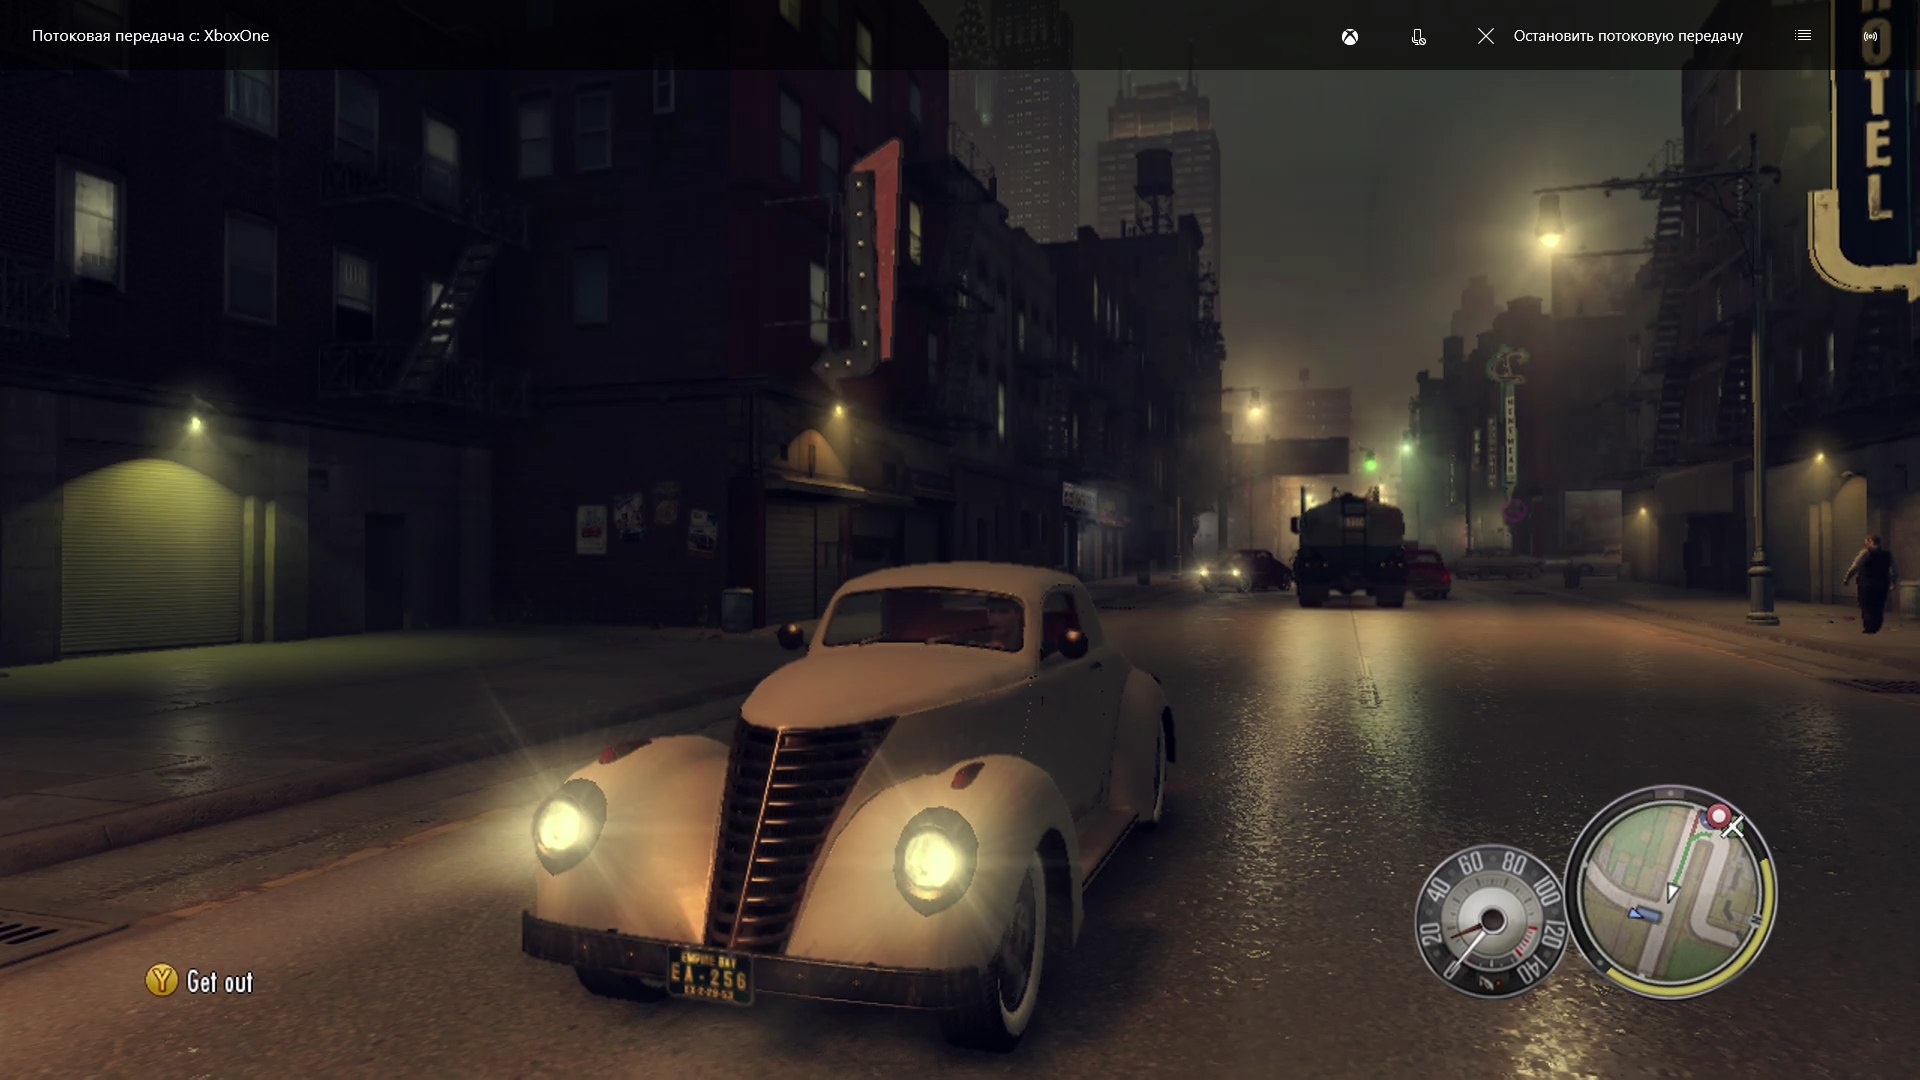Screen dimensions: 1920x1080
Task: Click 'Остановить потоковую передачу' button
Action: point(1628,36)
